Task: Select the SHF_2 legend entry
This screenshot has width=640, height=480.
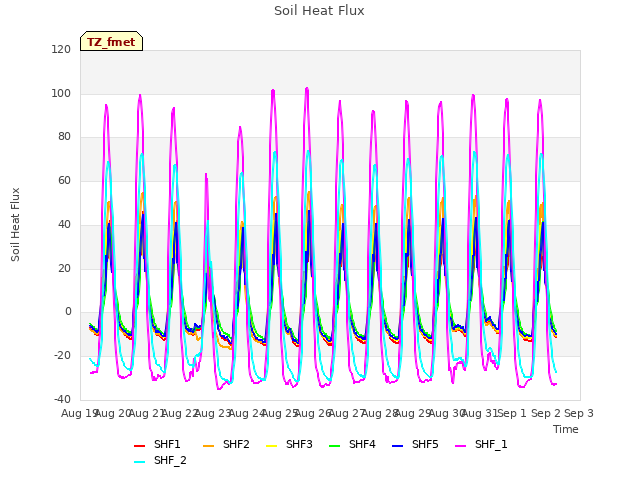Action: click(x=160, y=460)
